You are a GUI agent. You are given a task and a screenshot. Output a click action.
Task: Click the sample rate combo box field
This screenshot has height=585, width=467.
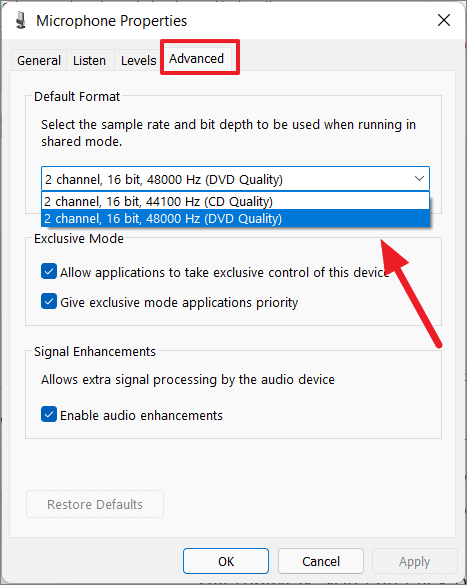coord(235,179)
